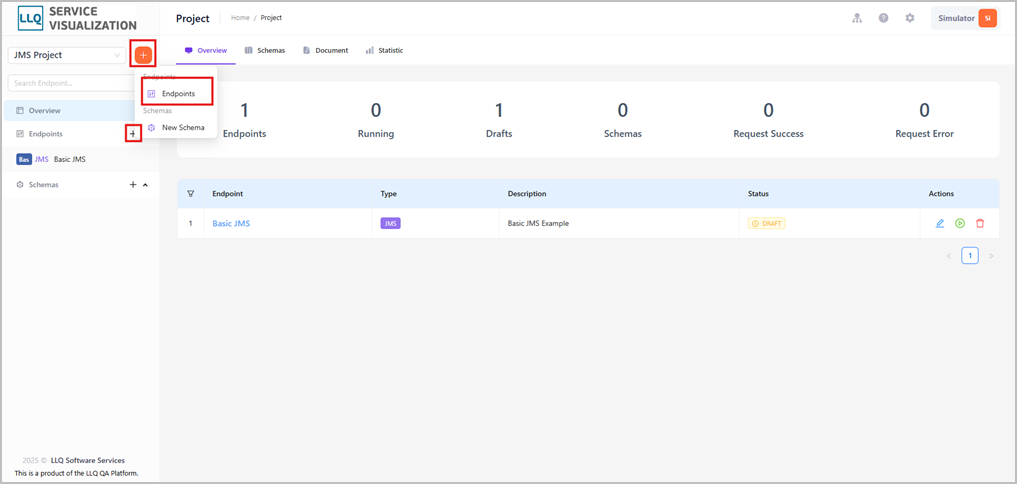This screenshot has height=484, width=1017.
Task: Switch to the Schemas tab
Action: point(265,50)
